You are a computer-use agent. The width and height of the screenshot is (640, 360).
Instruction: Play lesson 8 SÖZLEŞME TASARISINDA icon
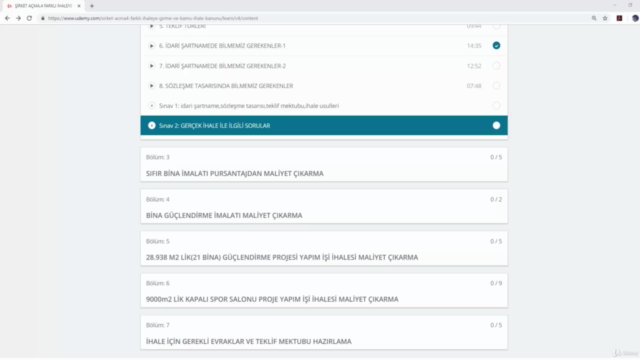coord(151,86)
